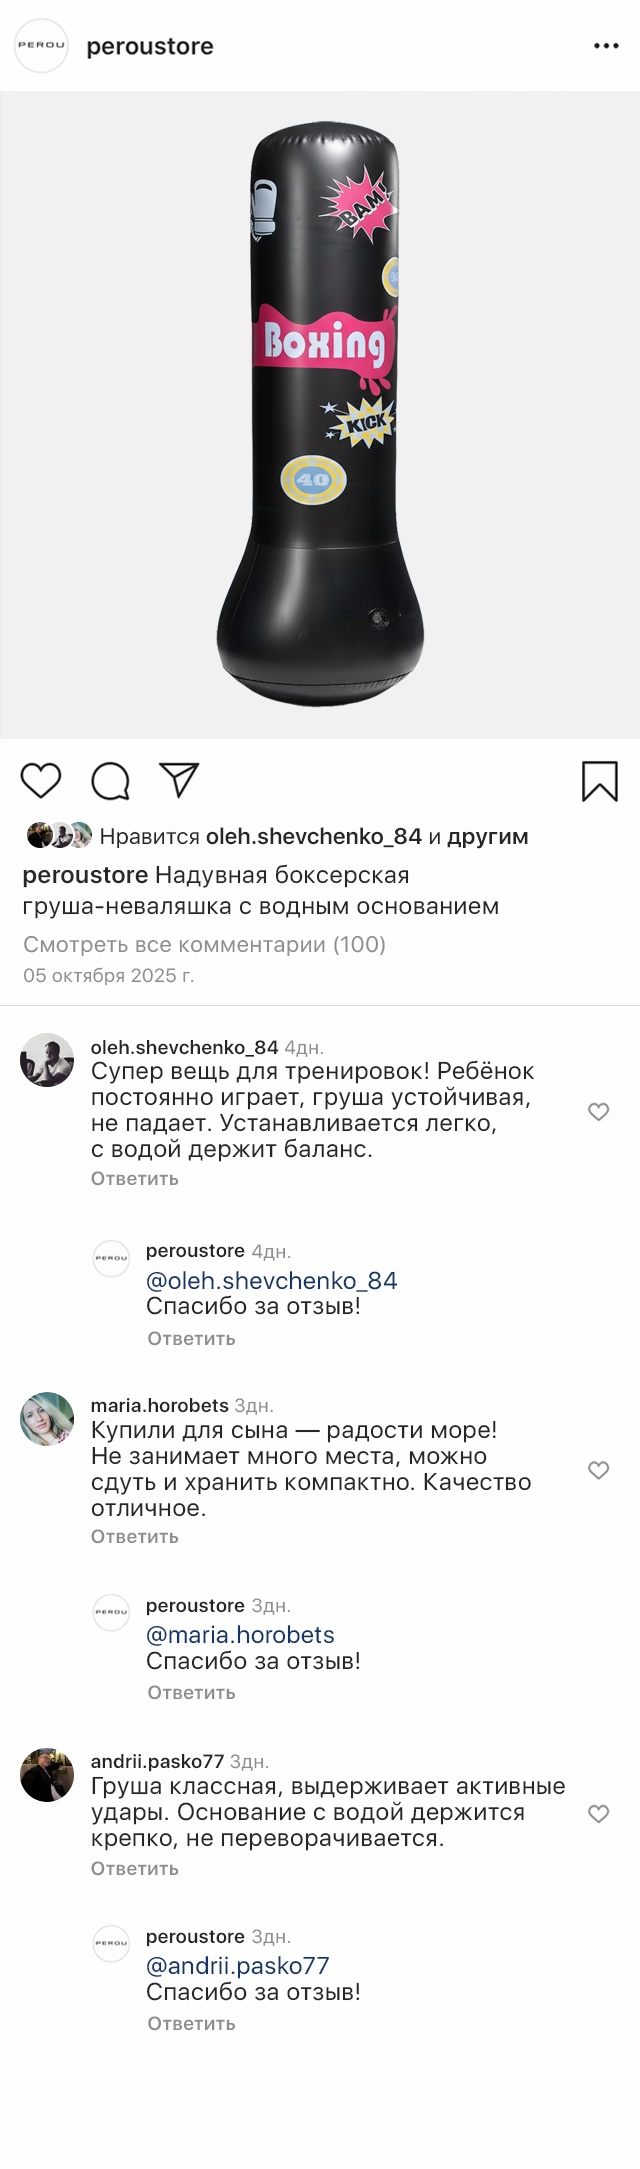View andrii.pasko77's avatar
640x2169 pixels.
pyautogui.click(x=47, y=1775)
